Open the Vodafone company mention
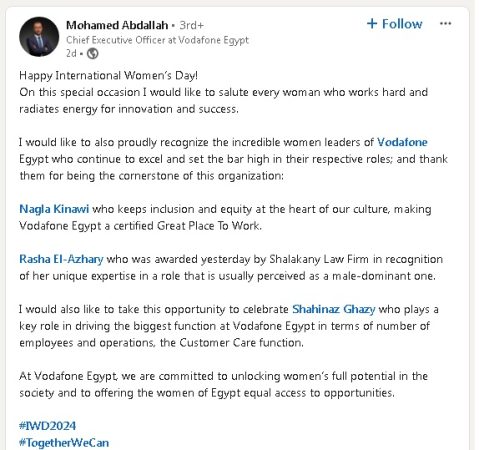Screen dimensions: 479x450 [402, 142]
